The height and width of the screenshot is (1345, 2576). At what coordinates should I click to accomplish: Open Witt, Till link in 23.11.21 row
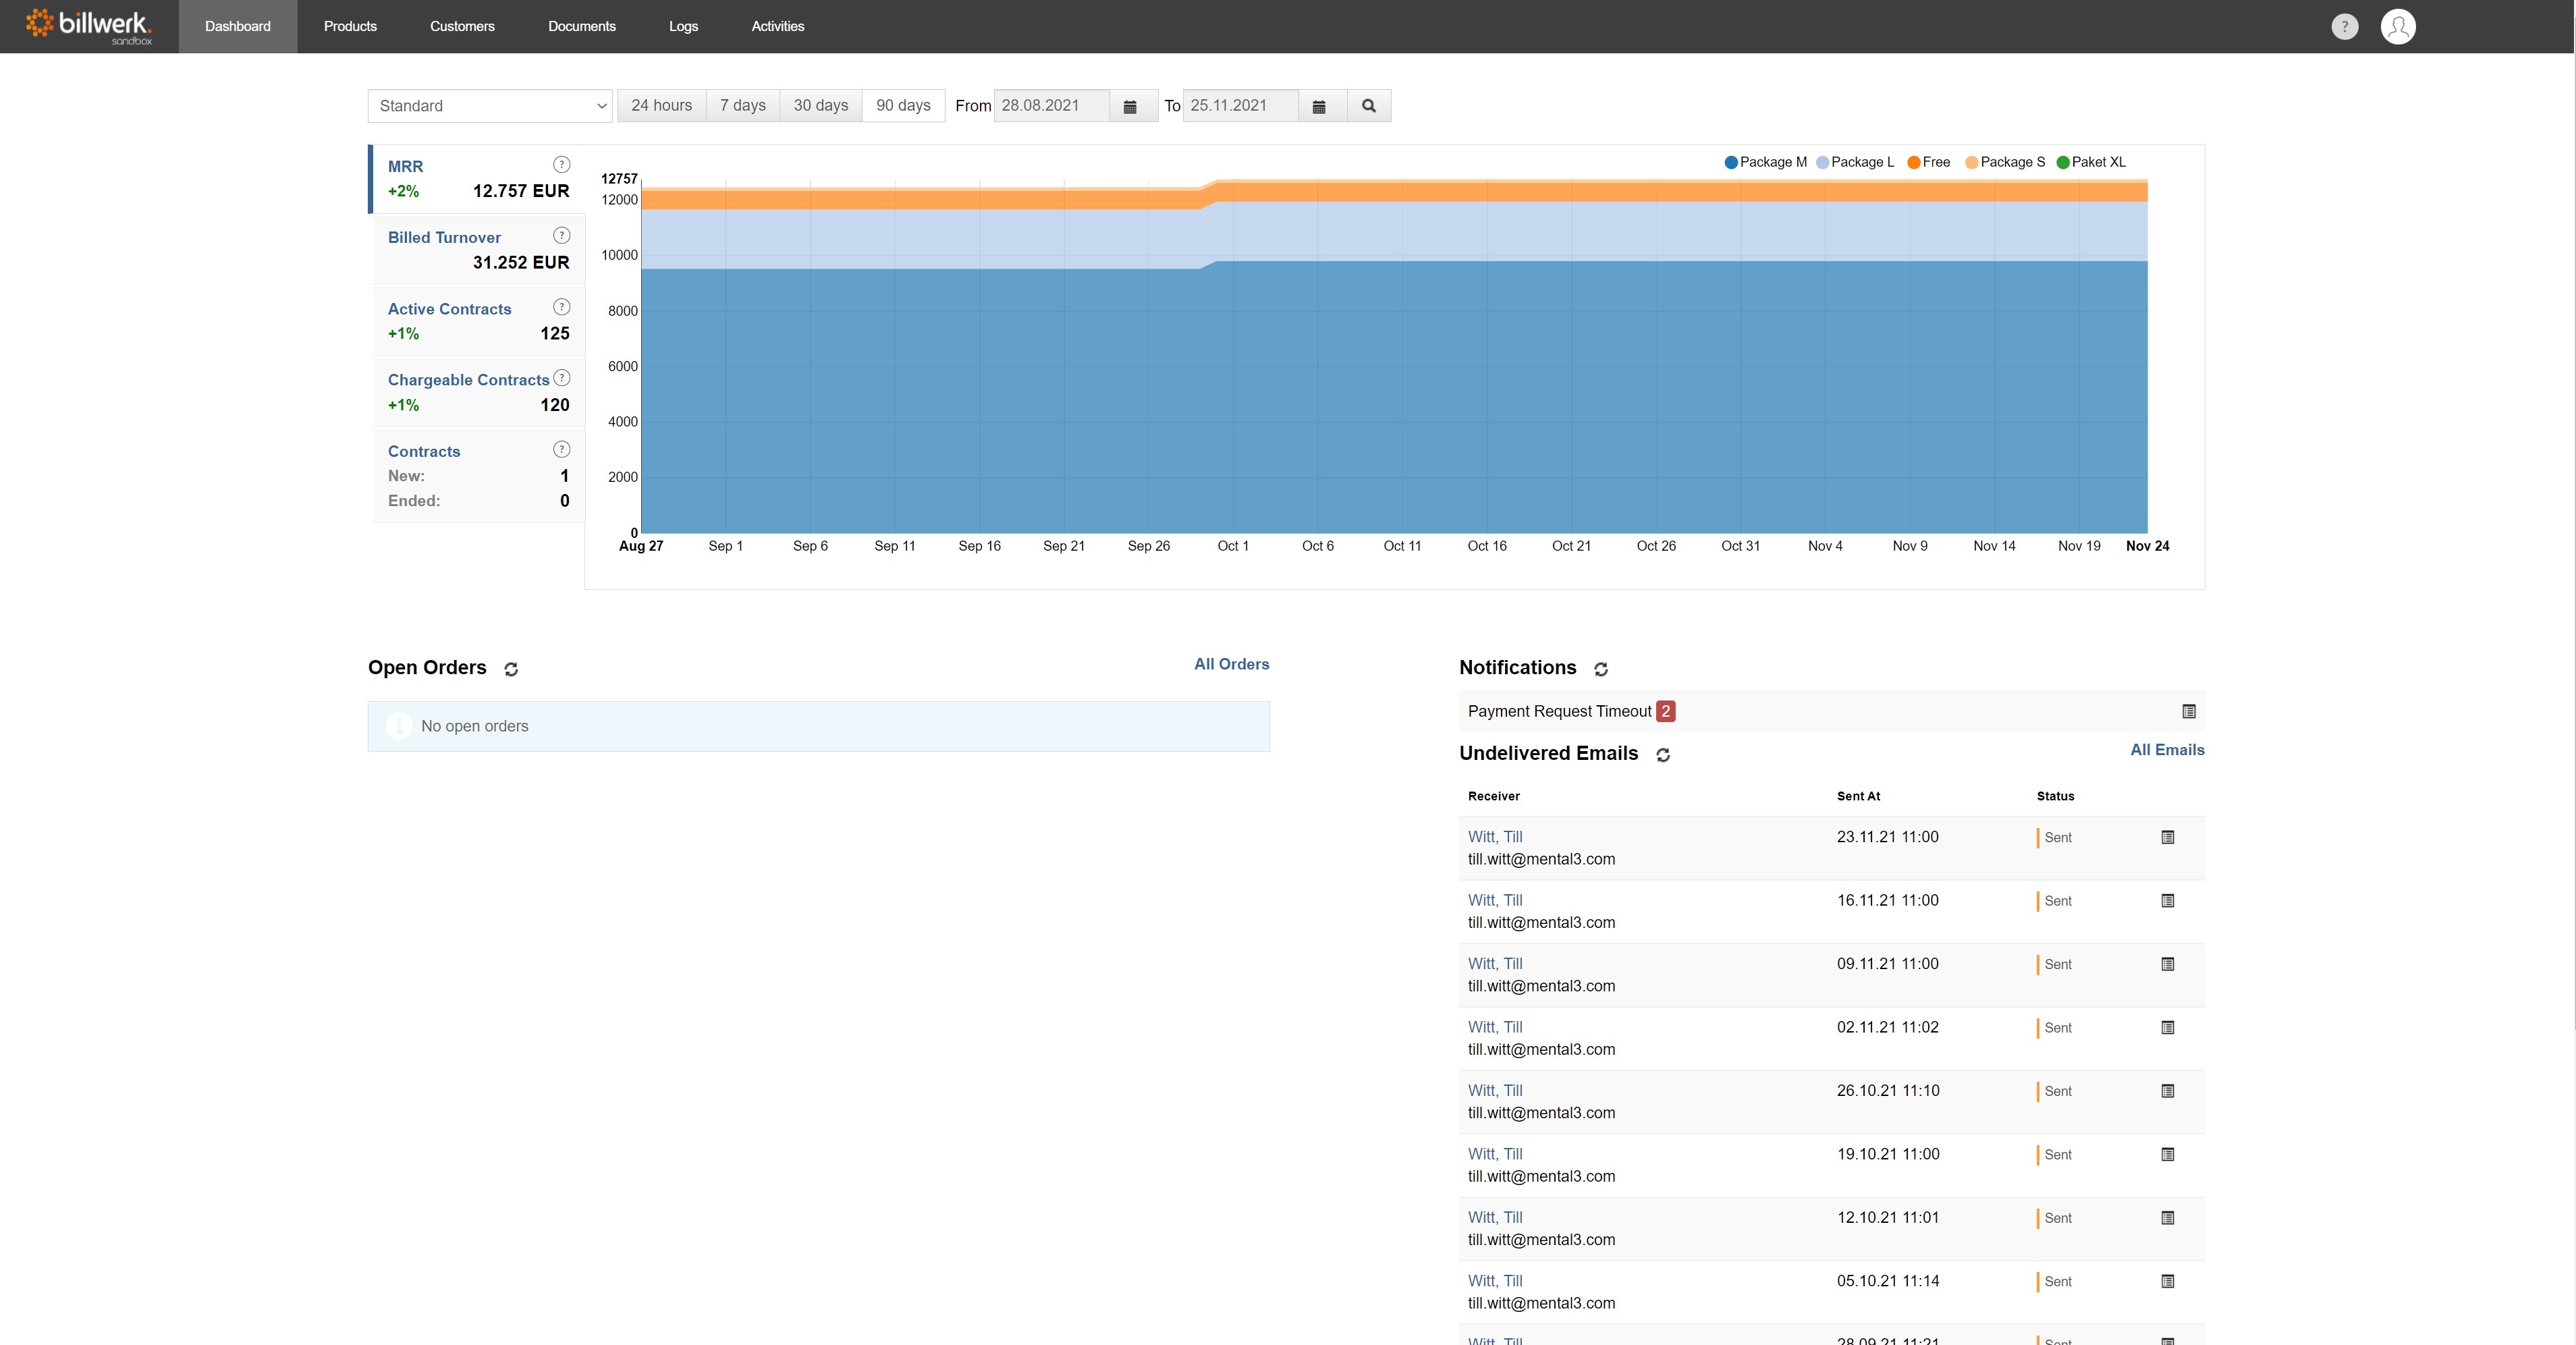pyautogui.click(x=1495, y=837)
